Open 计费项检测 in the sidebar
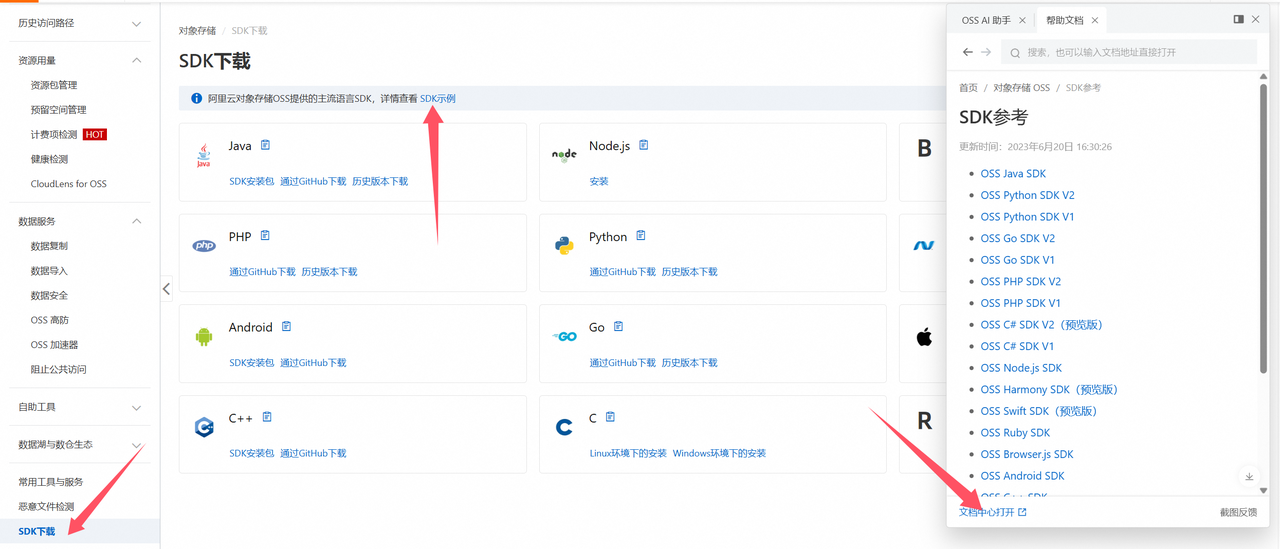Image resolution: width=1280 pixels, height=549 pixels. coord(54,134)
